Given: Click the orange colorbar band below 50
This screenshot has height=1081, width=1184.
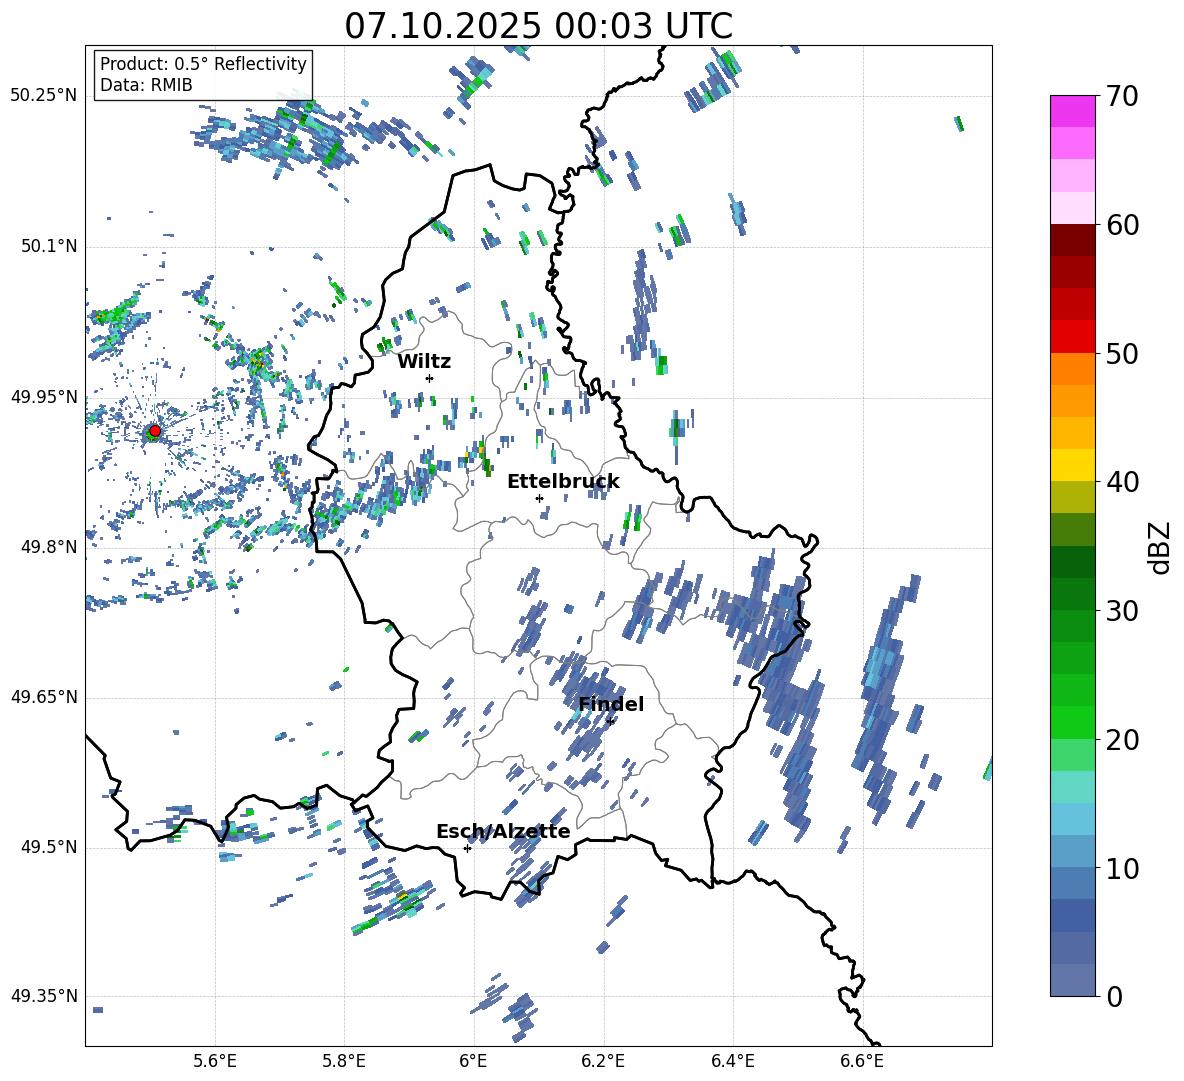Looking at the screenshot, I should [x=1073, y=369].
